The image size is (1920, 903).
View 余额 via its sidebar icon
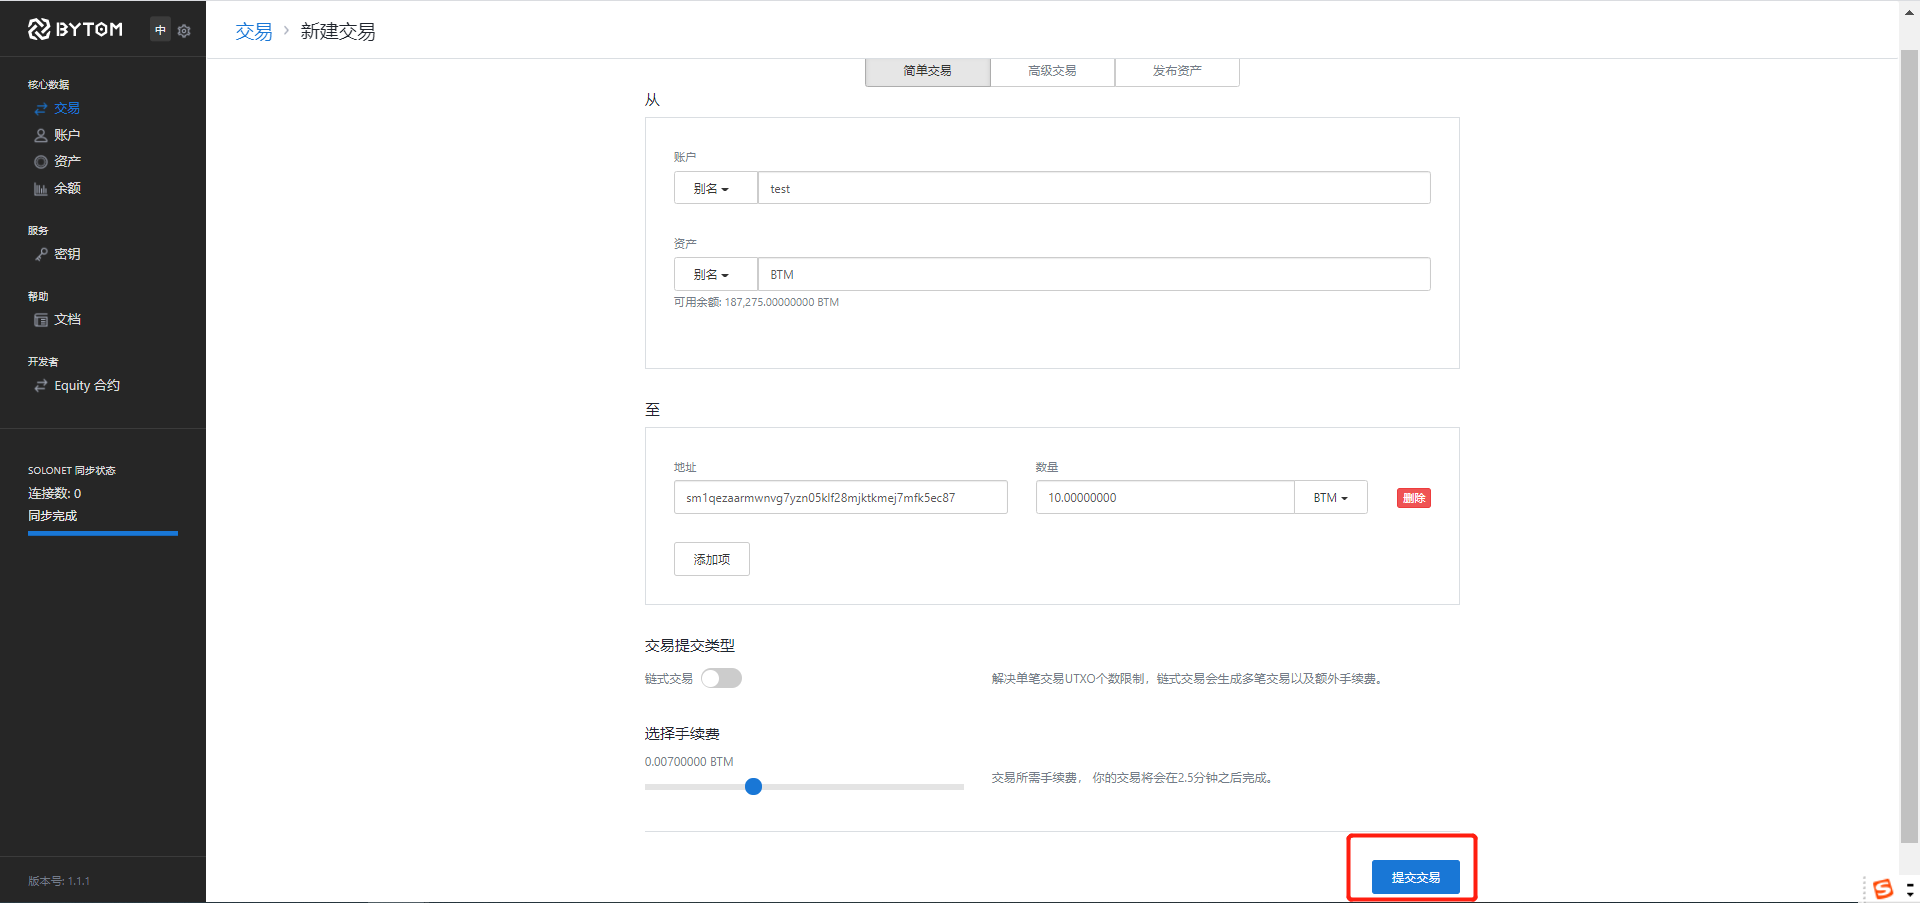(40, 188)
